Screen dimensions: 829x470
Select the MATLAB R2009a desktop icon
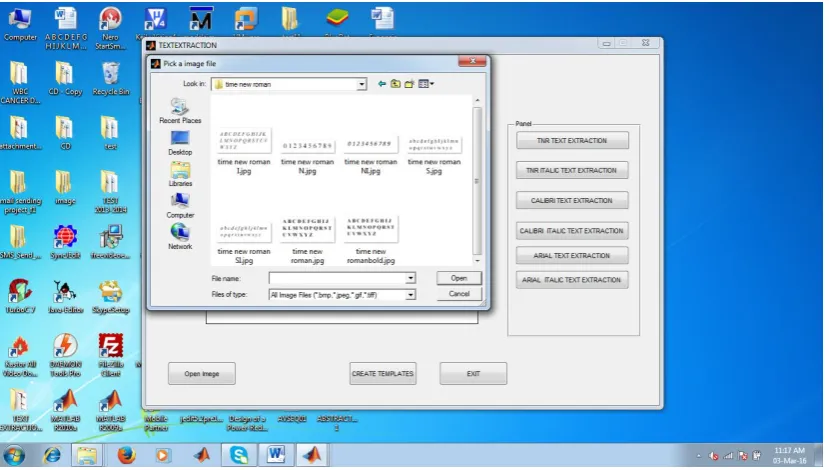click(x=110, y=411)
